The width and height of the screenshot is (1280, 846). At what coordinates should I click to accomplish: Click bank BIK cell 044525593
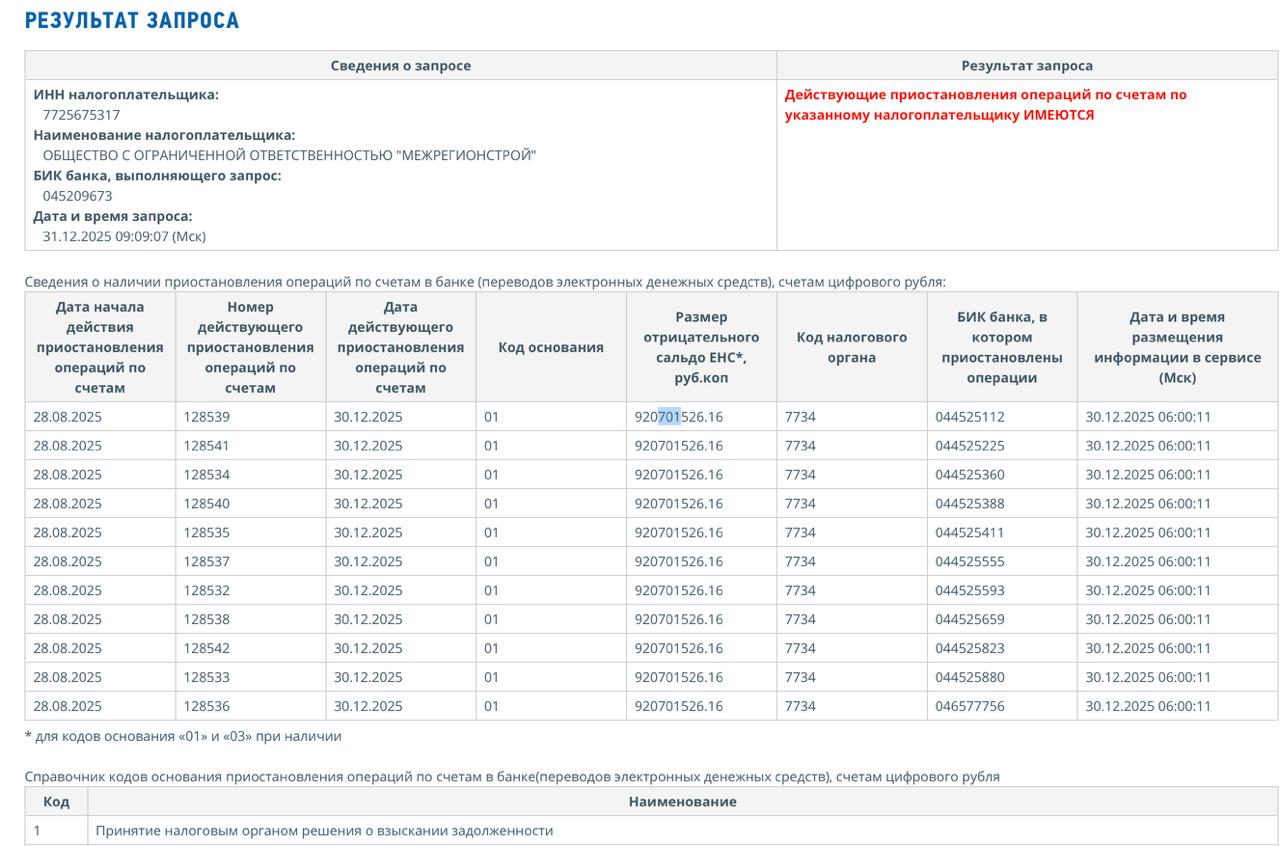coord(969,591)
